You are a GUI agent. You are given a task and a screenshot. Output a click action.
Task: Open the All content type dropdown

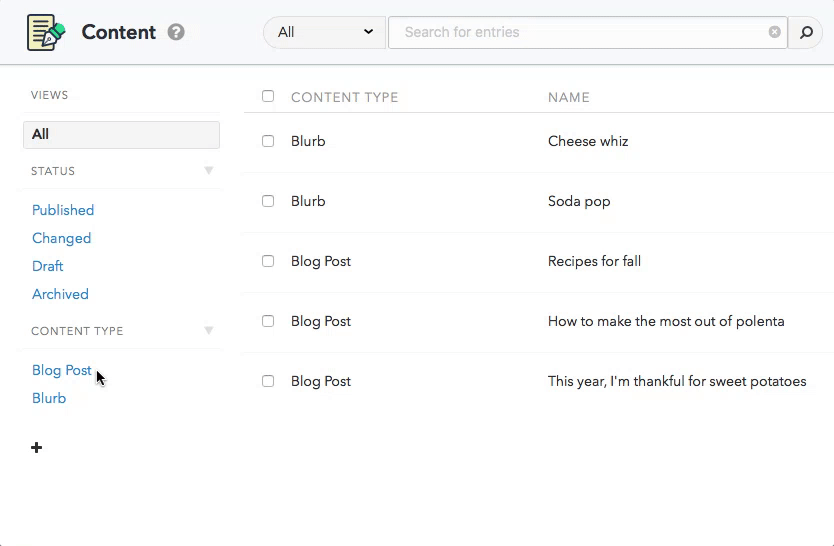click(324, 32)
